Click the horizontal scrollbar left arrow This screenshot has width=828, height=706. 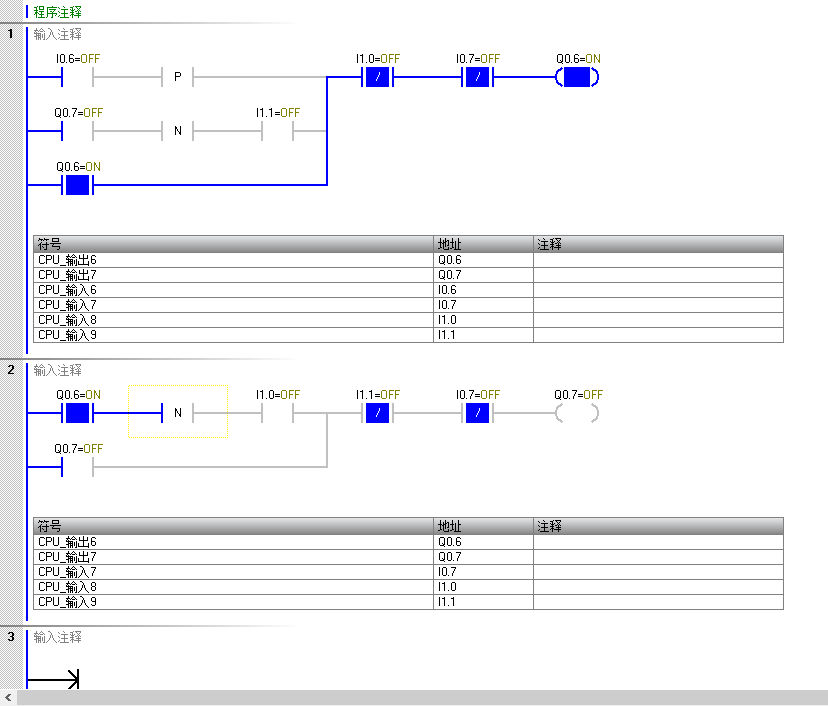coord(8,698)
